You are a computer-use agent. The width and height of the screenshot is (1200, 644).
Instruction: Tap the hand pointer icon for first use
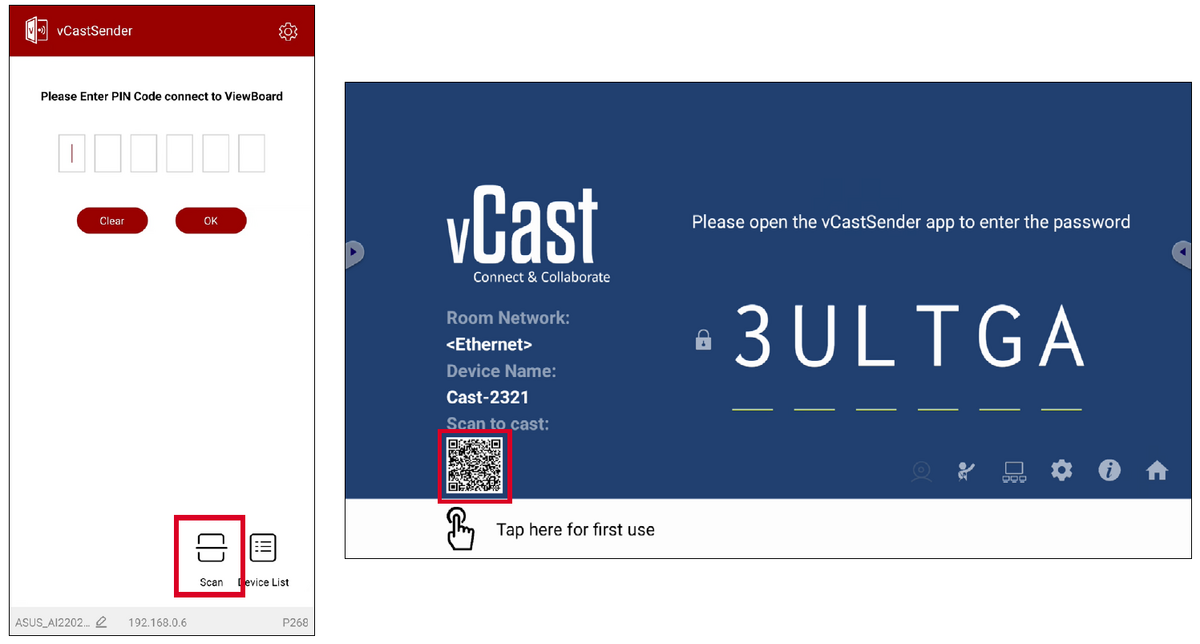point(460,528)
